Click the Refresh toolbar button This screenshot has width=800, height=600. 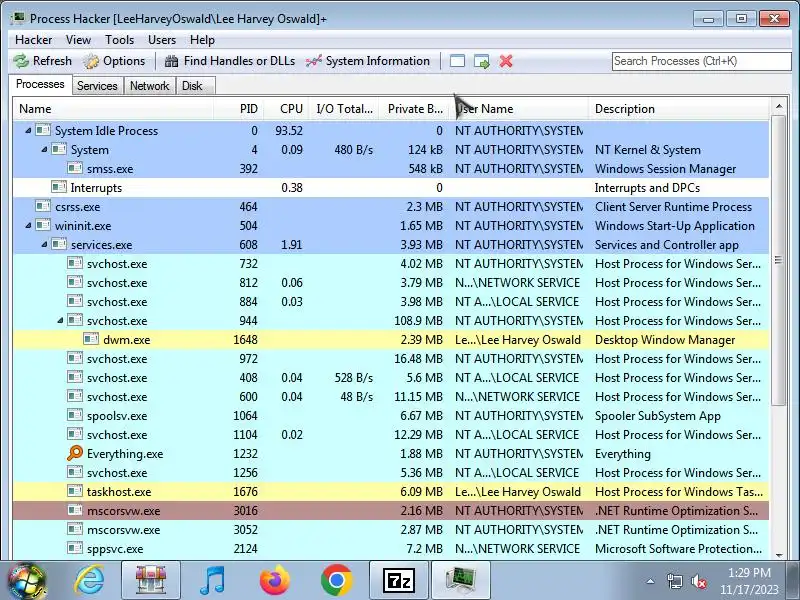43,61
